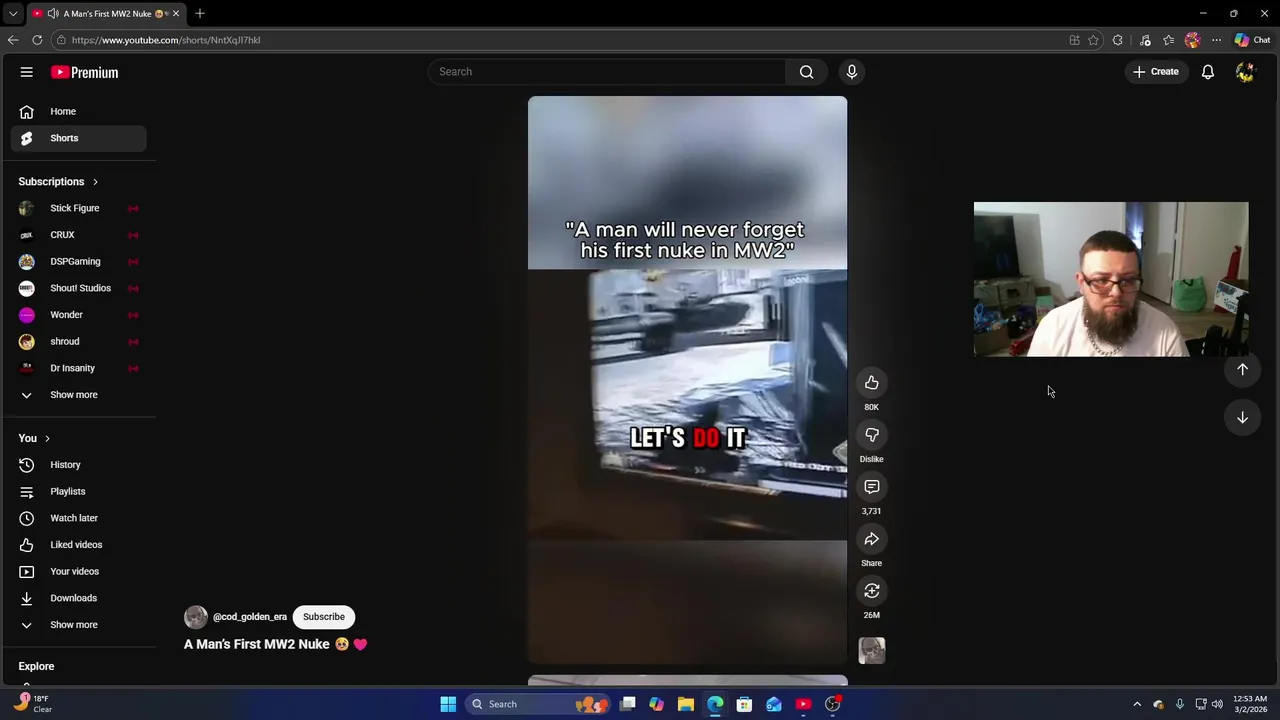Reload the page in the browser
Screen dimensions: 1280x720
tap(37, 40)
